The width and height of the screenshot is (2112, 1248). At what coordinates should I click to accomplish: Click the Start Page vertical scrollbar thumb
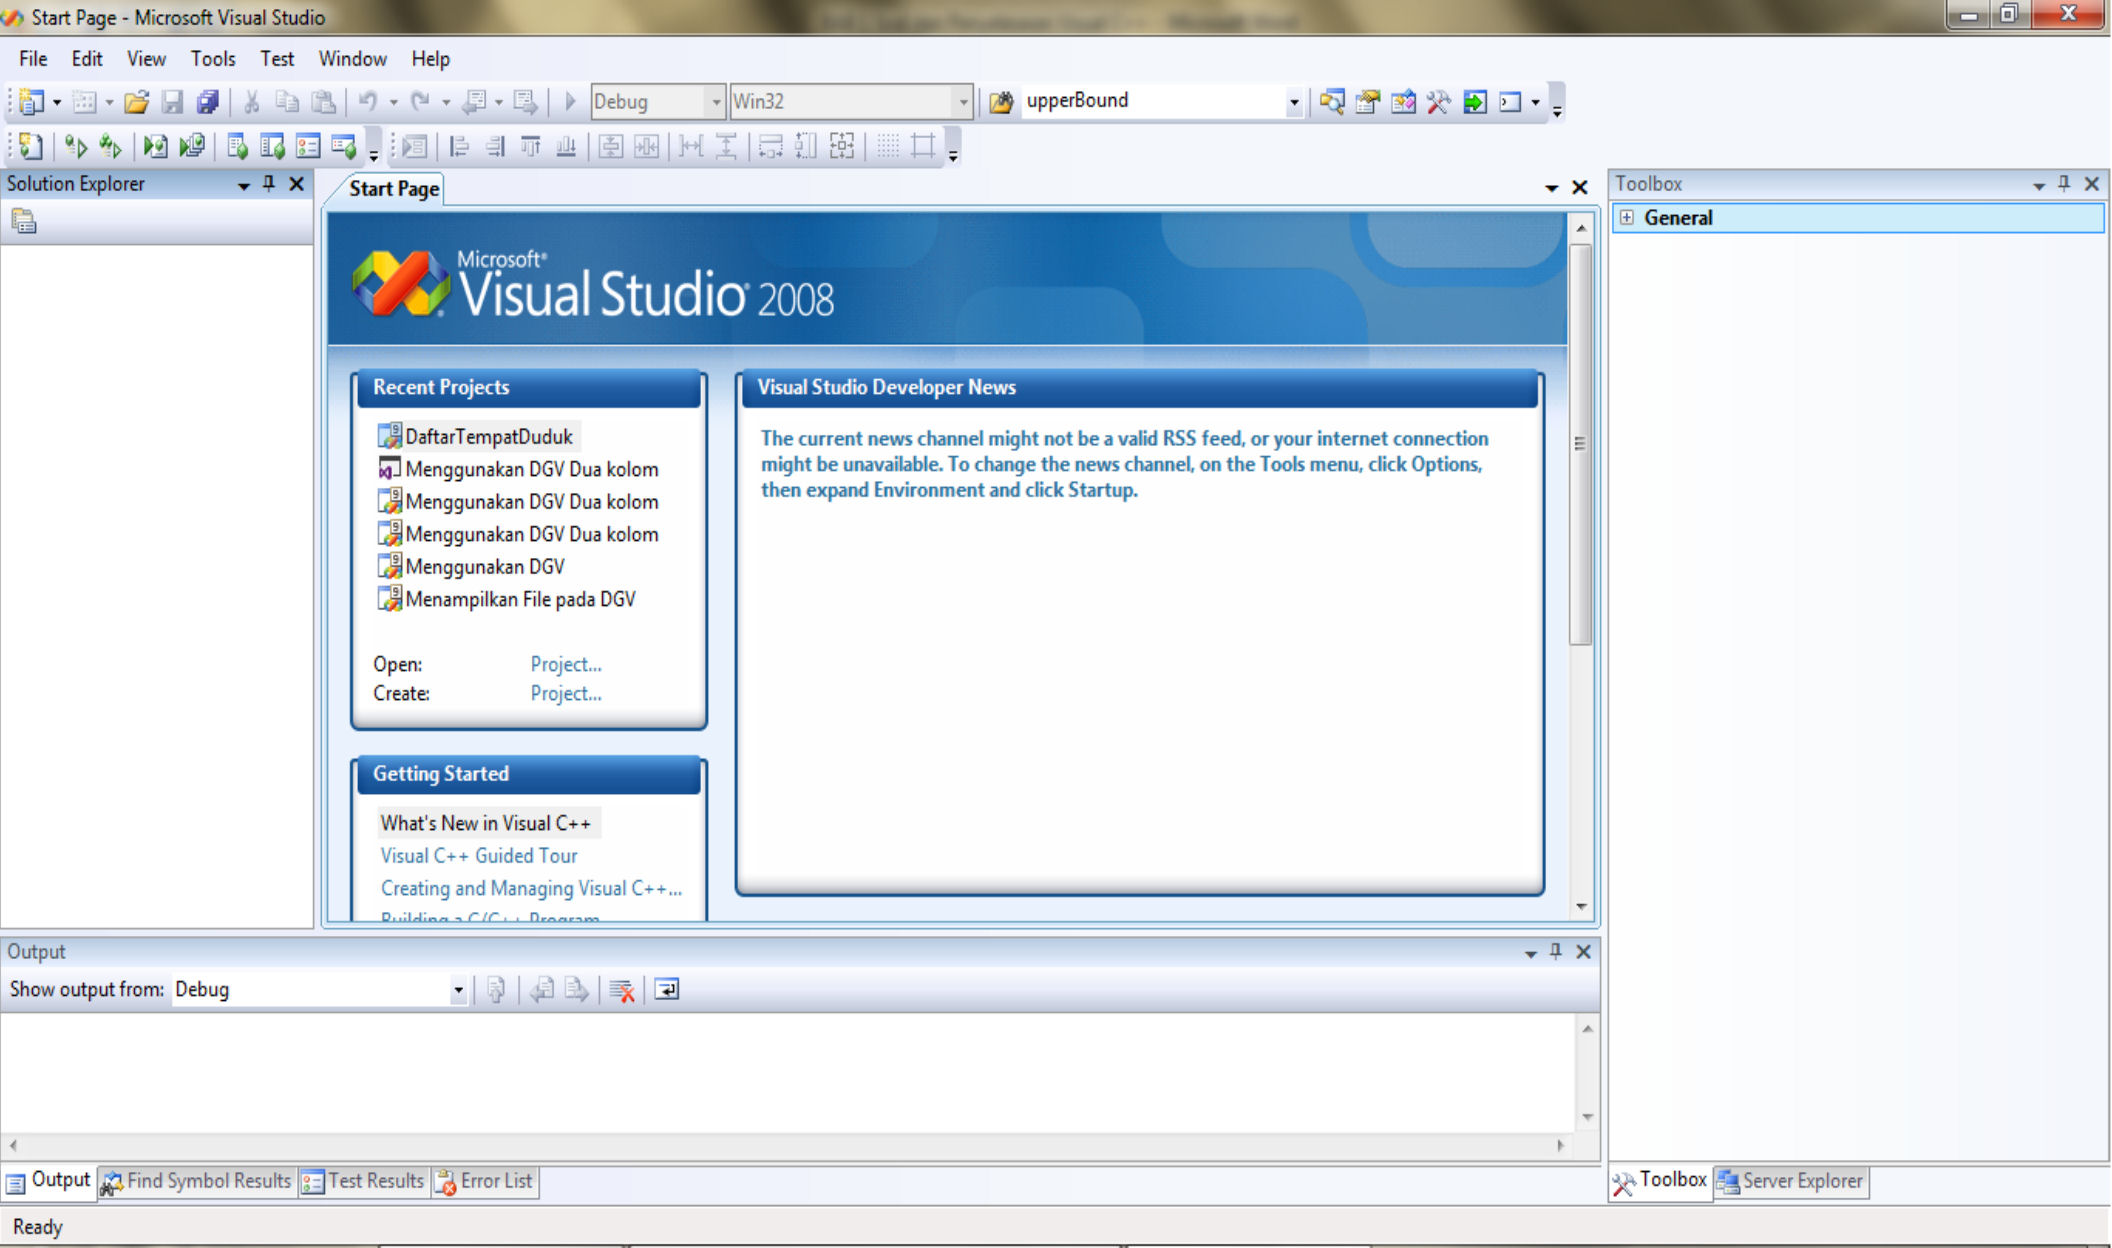click(x=1580, y=444)
